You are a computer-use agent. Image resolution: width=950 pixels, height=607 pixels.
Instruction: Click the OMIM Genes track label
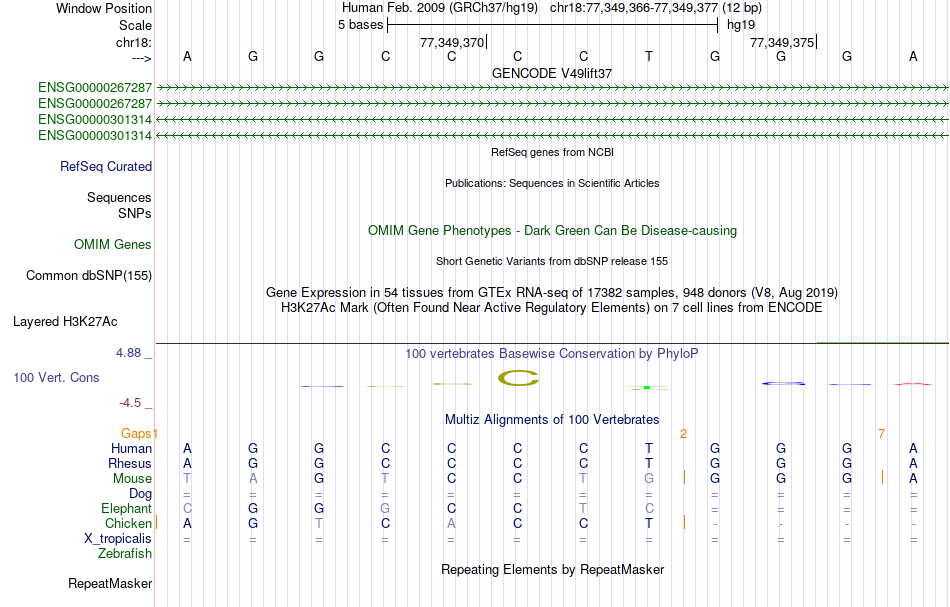coord(113,245)
